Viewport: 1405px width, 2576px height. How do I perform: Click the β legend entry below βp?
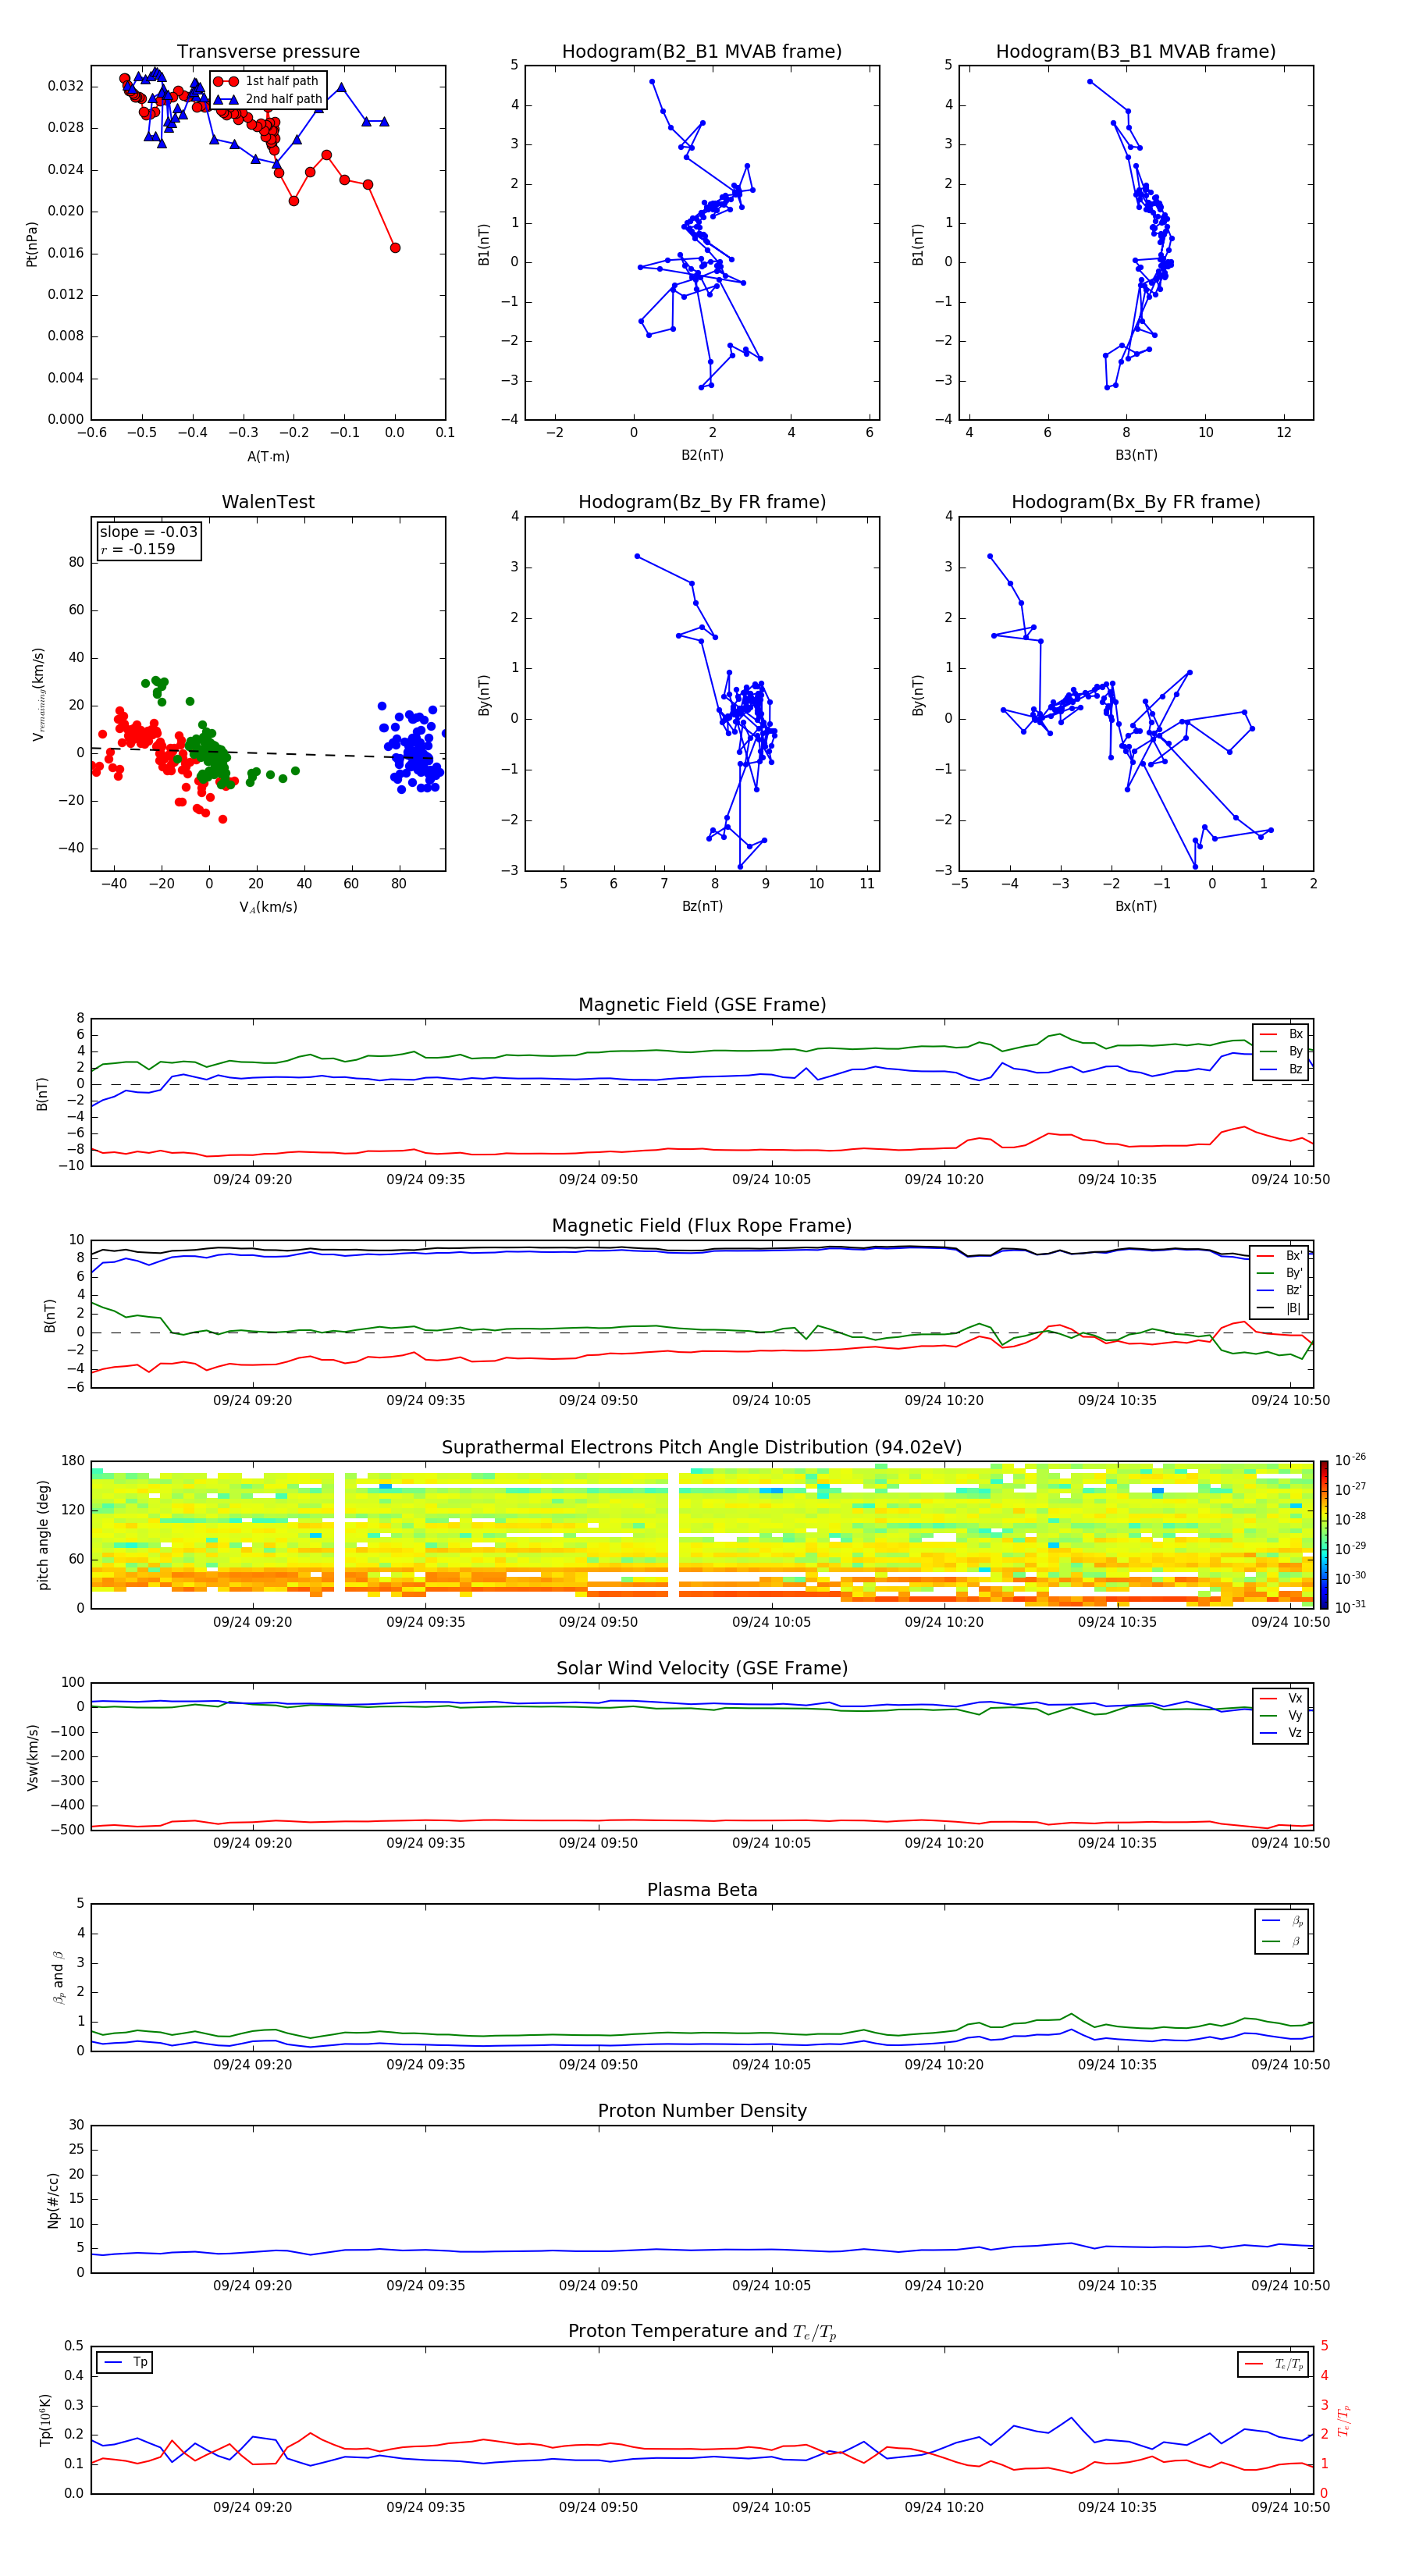tap(1282, 1941)
